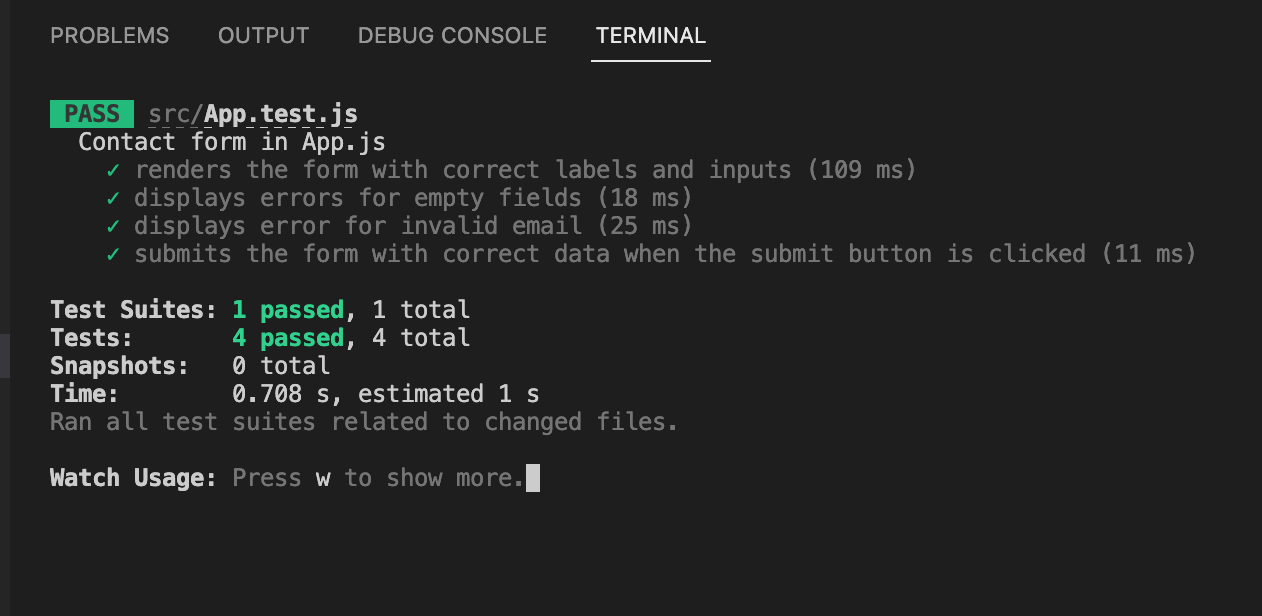Click checkmark beside 'renders the form' test
This screenshot has height=616, width=1262.
(113, 170)
